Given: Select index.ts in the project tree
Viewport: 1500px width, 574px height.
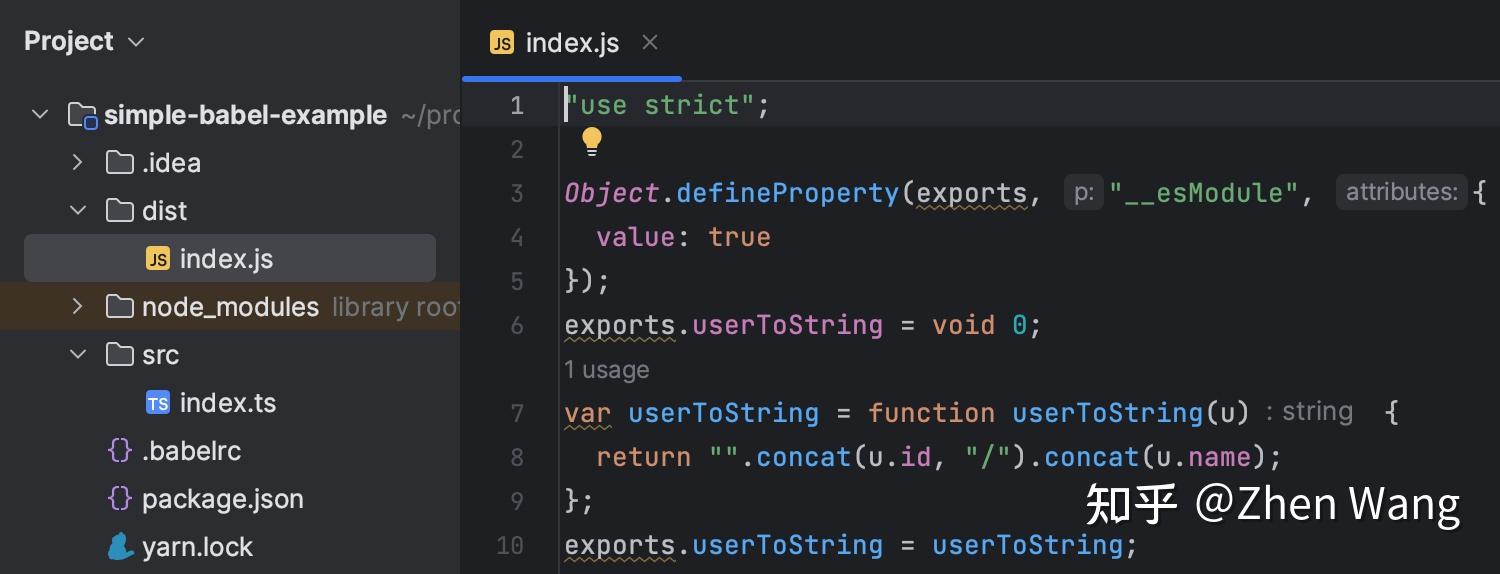Looking at the screenshot, I should [227, 403].
